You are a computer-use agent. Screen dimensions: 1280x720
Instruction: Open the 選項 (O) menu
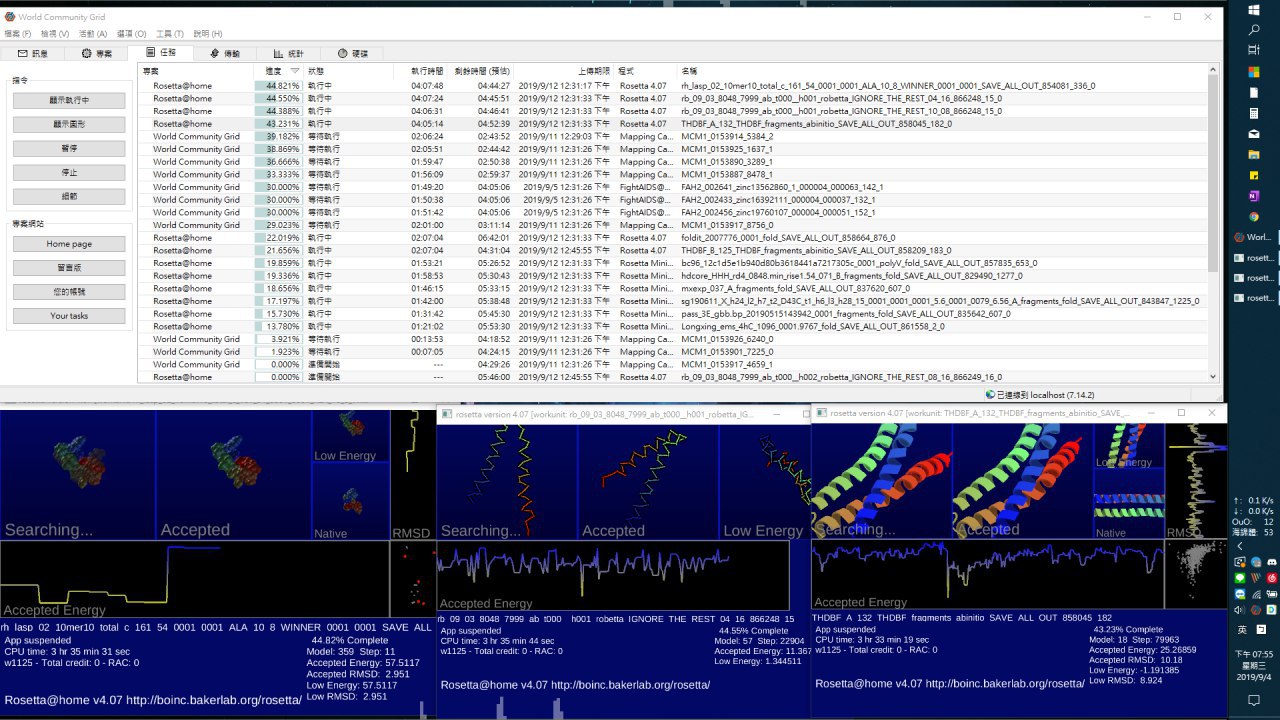click(x=132, y=34)
